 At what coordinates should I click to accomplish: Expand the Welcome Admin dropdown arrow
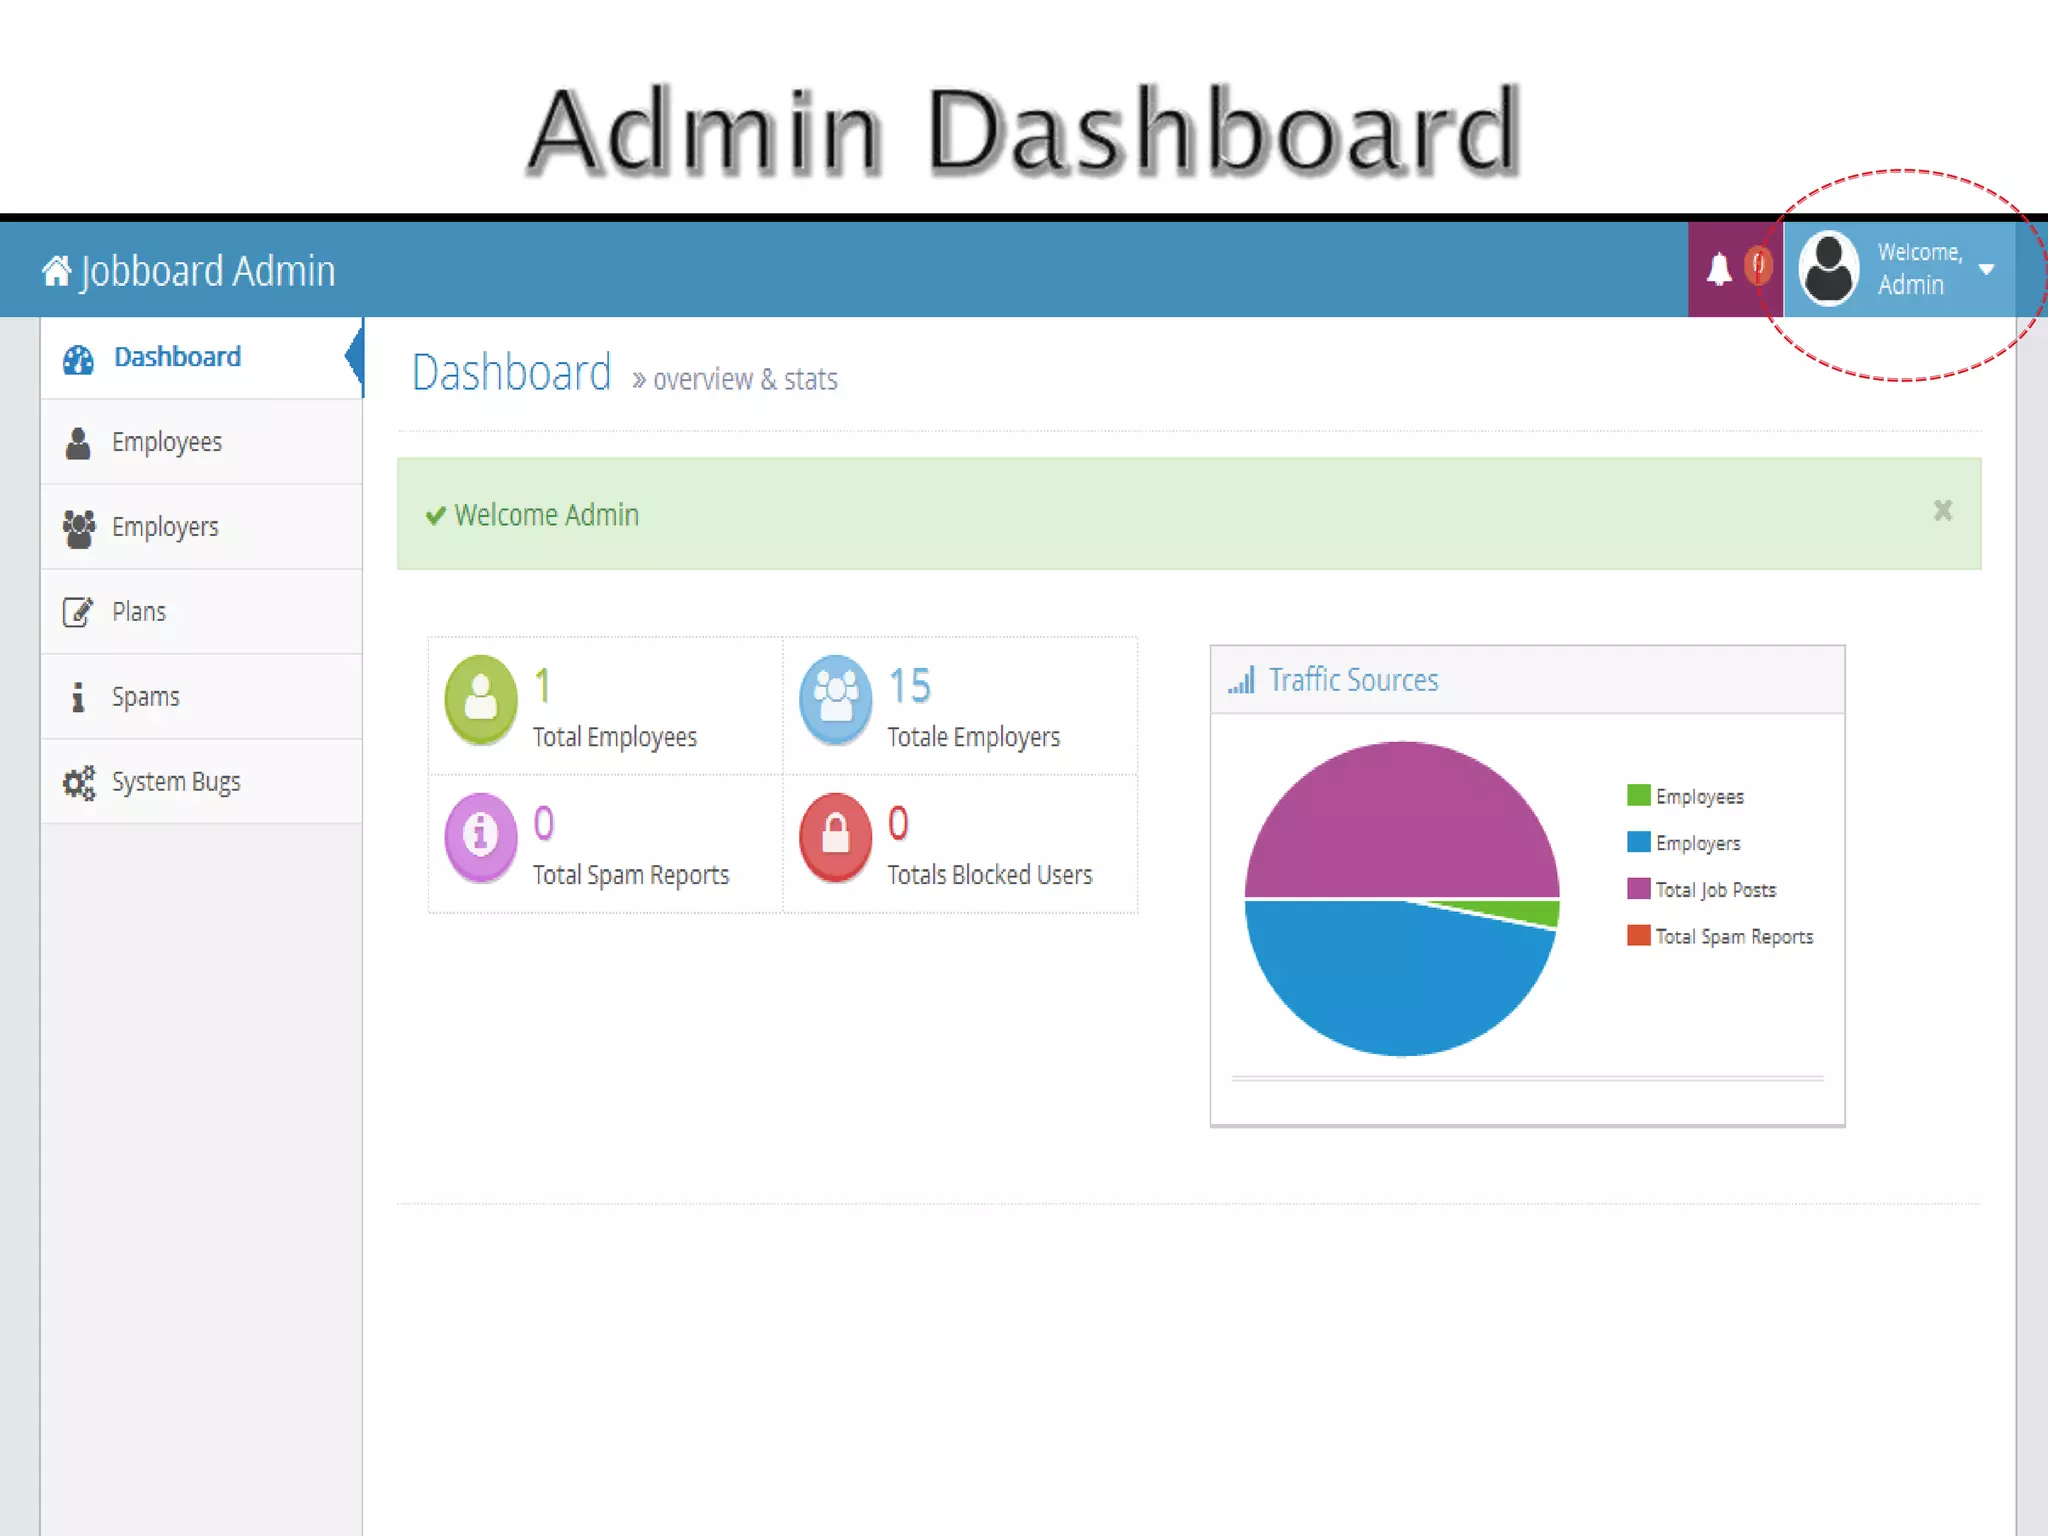pyautogui.click(x=1986, y=269)
